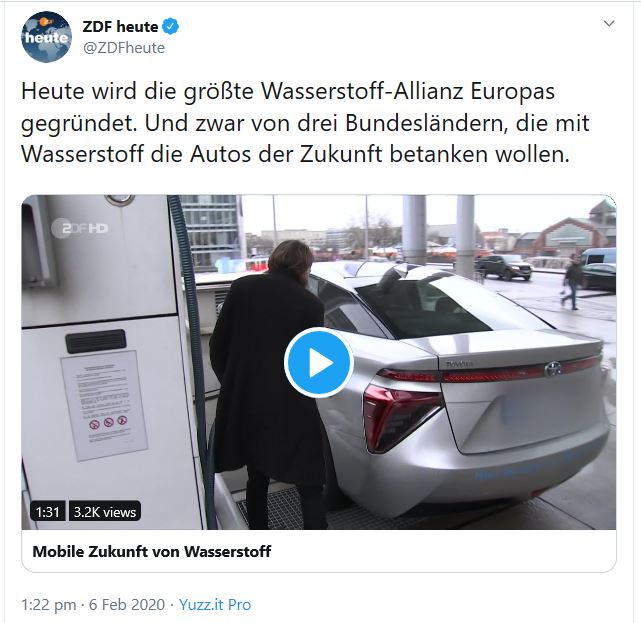Click the dark rear window of the car
Viewport: 641px width, 623px height.
point(423,307)
